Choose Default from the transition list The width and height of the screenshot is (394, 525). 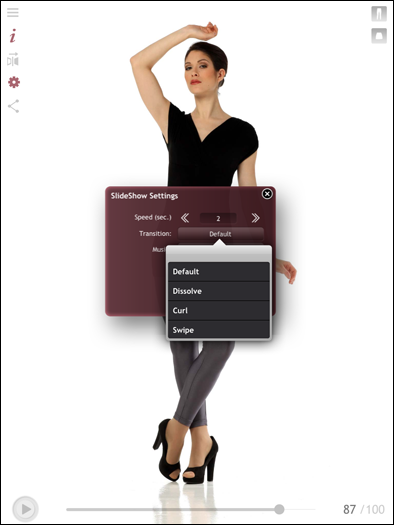point(219,272)
